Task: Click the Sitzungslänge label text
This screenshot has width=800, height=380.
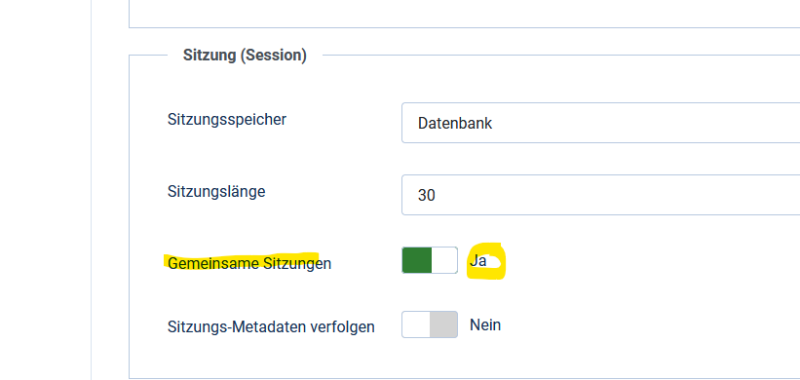Action: click(x=216, y=192)
